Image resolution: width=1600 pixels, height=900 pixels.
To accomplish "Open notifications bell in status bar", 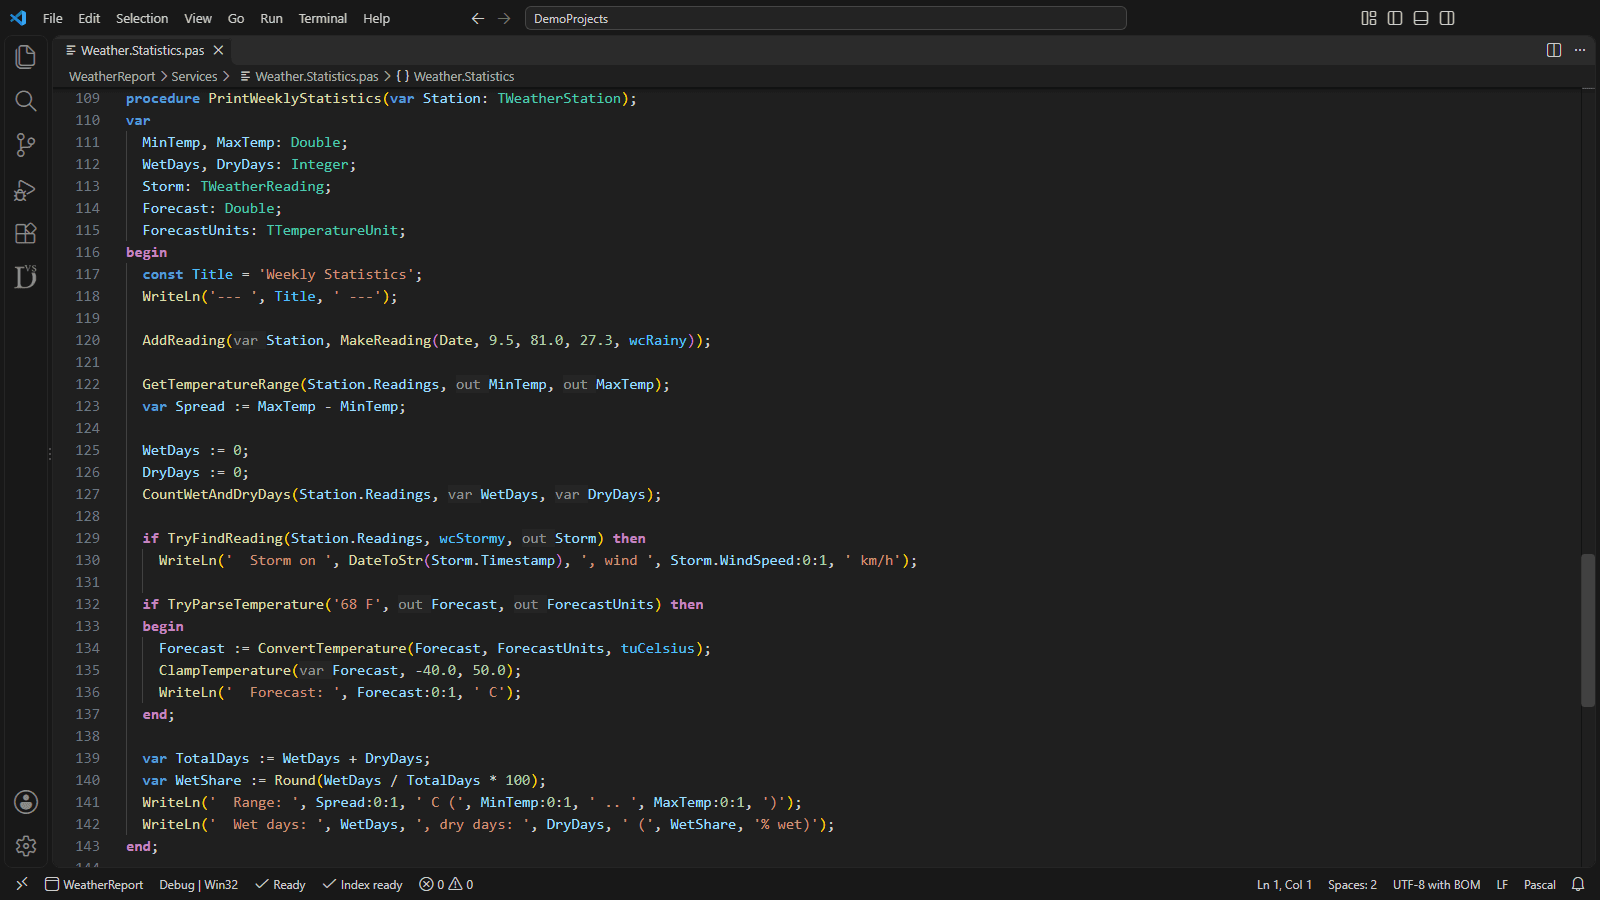I will (x=1578, y=884).
